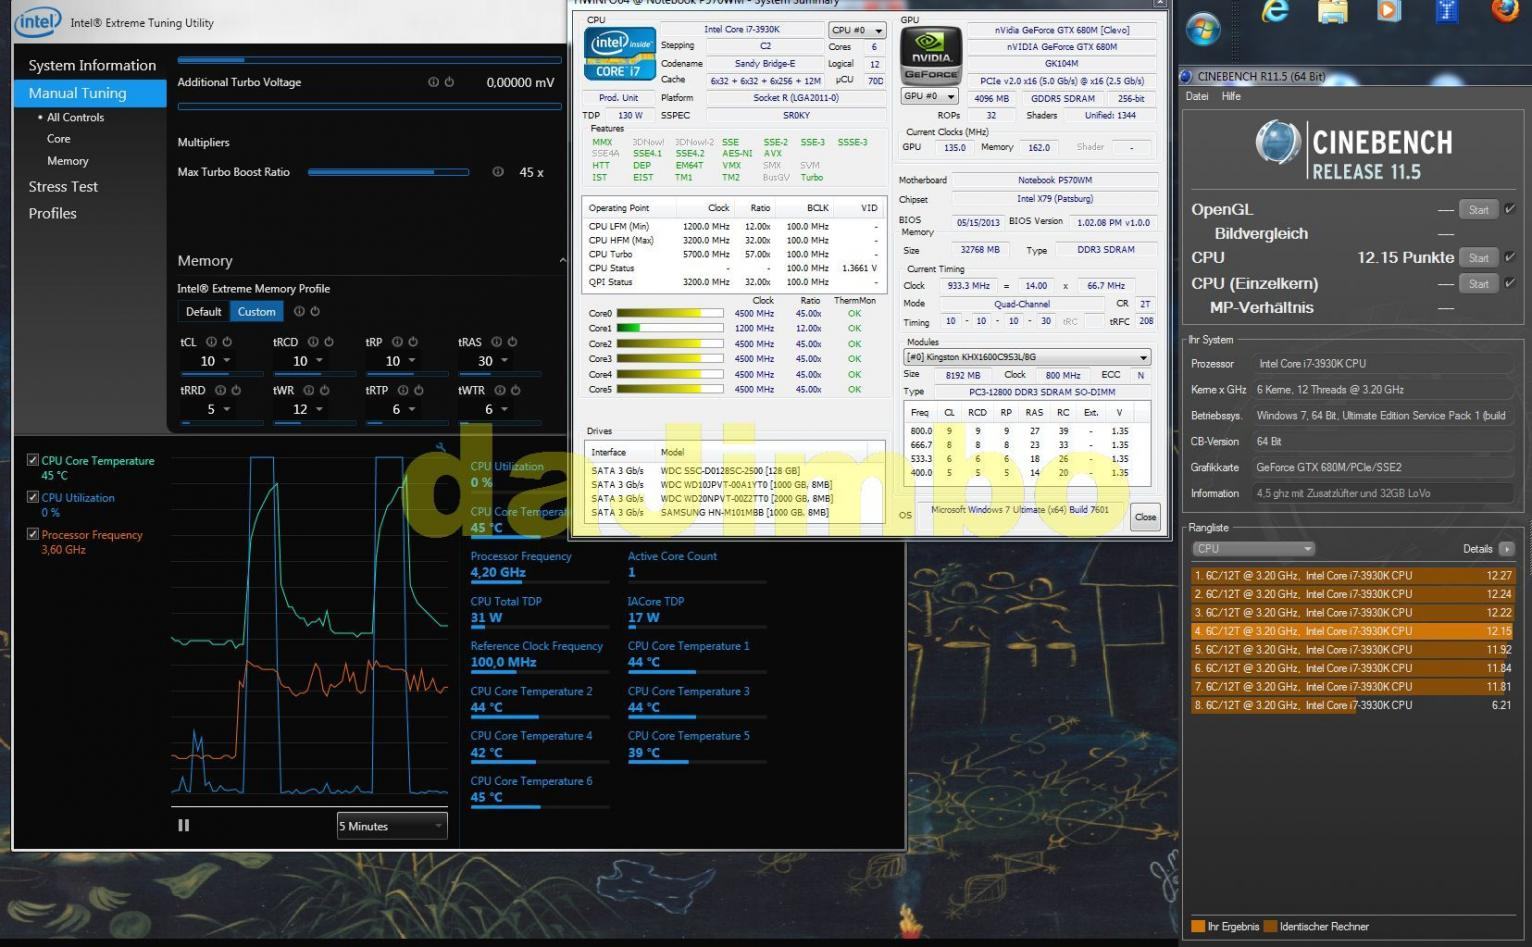Click the info icon beside tCL
Screen dimensions: 1532x947
[x=211, y=341]
